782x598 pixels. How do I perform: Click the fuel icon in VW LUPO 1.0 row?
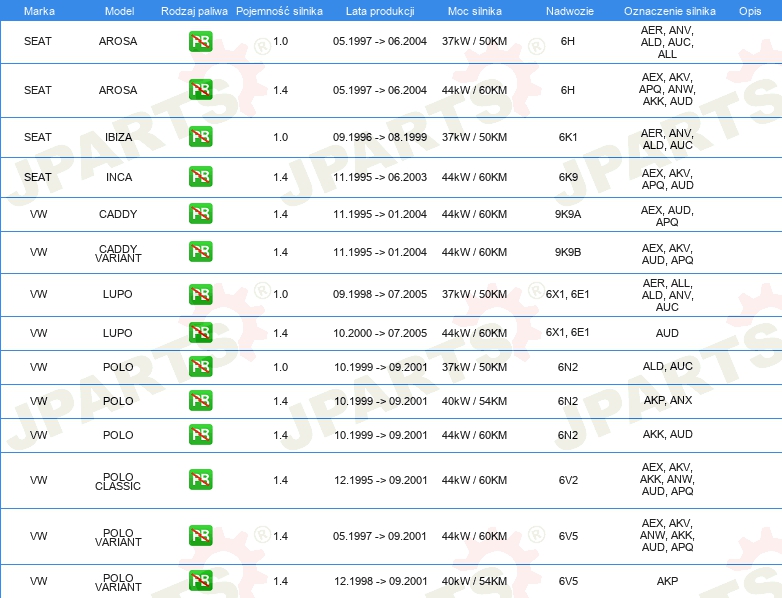pos(200,294)
